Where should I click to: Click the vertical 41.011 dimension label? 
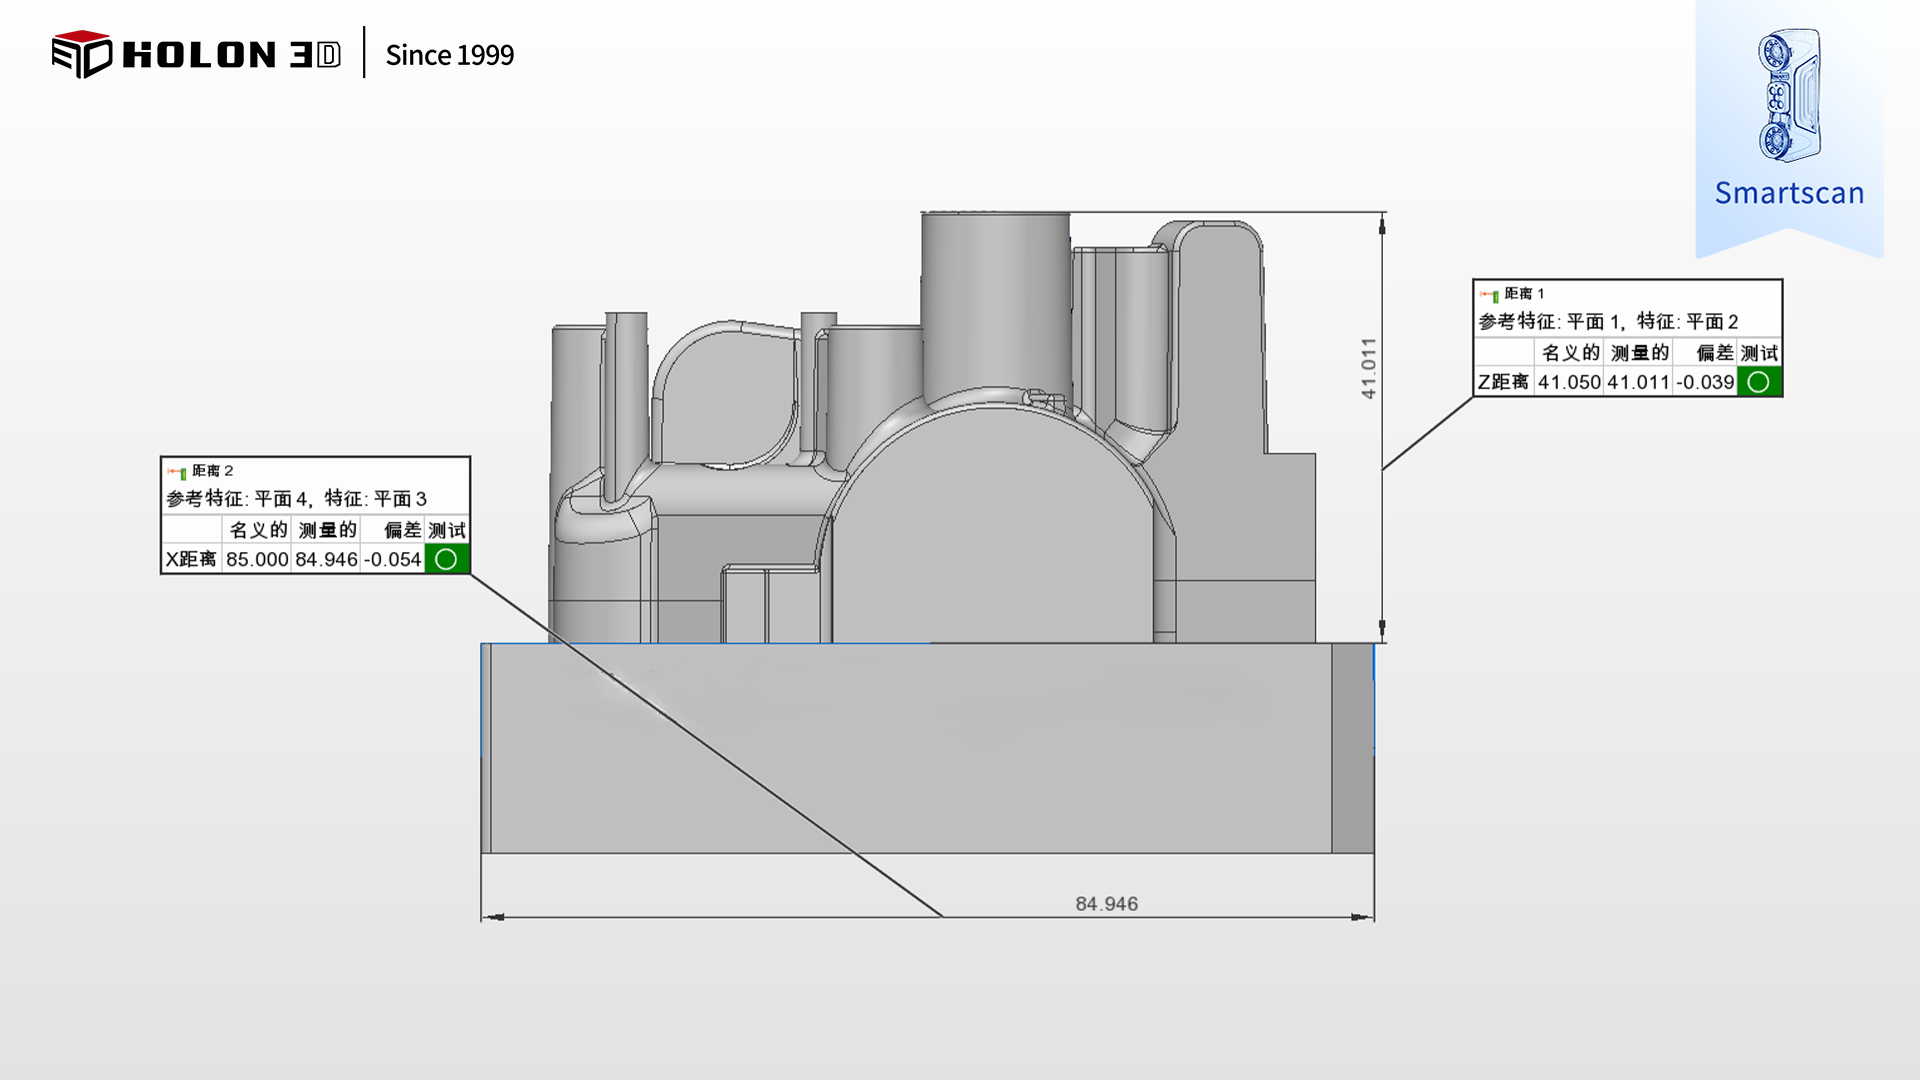[x=1368, y=368]
